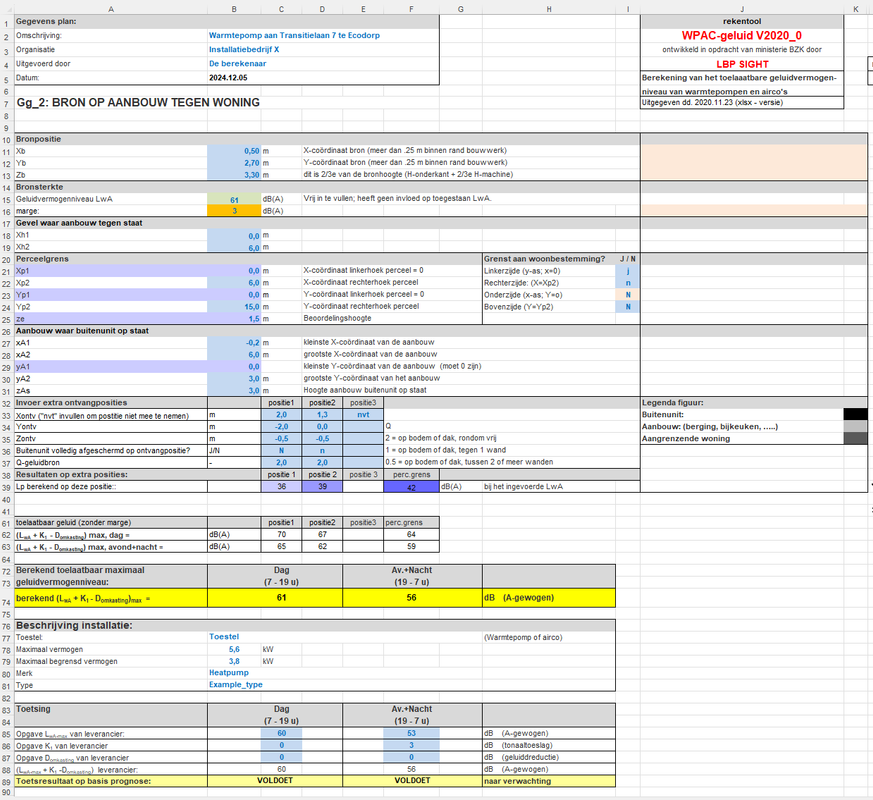Select the Bovenzijde J/N cell 'N'

pos(627,307)
